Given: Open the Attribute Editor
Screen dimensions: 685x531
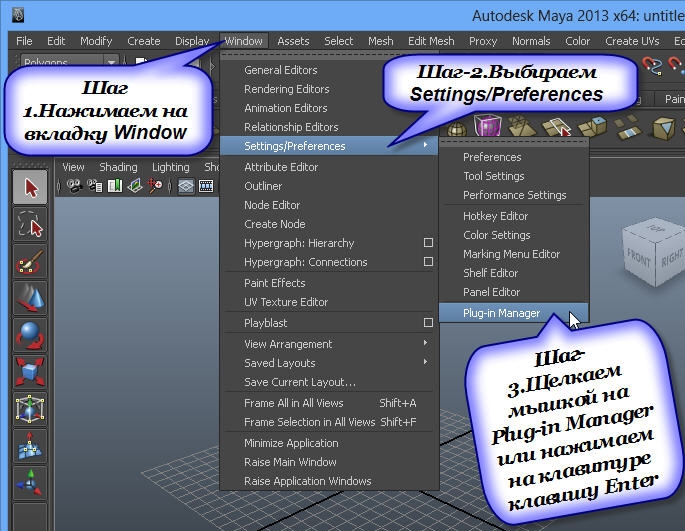Looking at the screenshot, I should click(x=281, y=167).
